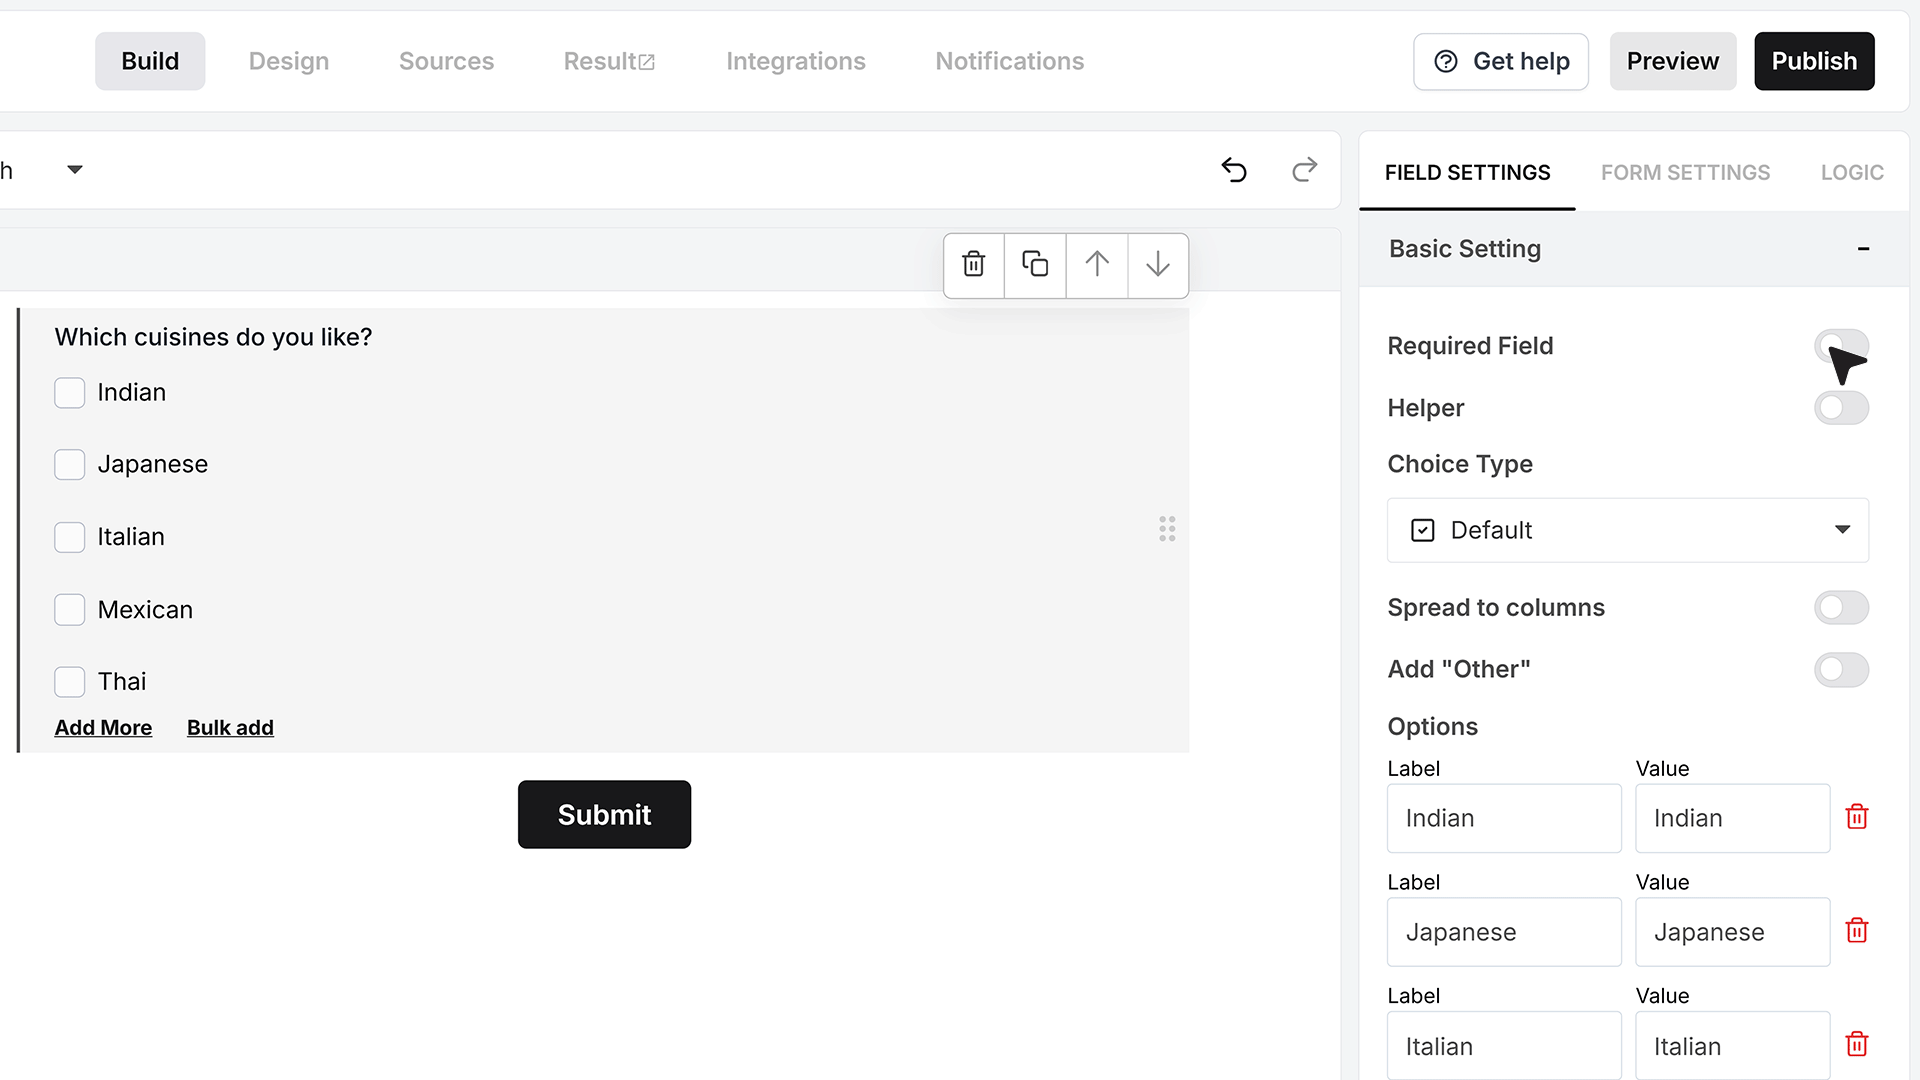Image resolution: width=1920 pixels, height=1080 pixels.
Task: Duplicate the field using copy icon
Action: [1035, 265]
